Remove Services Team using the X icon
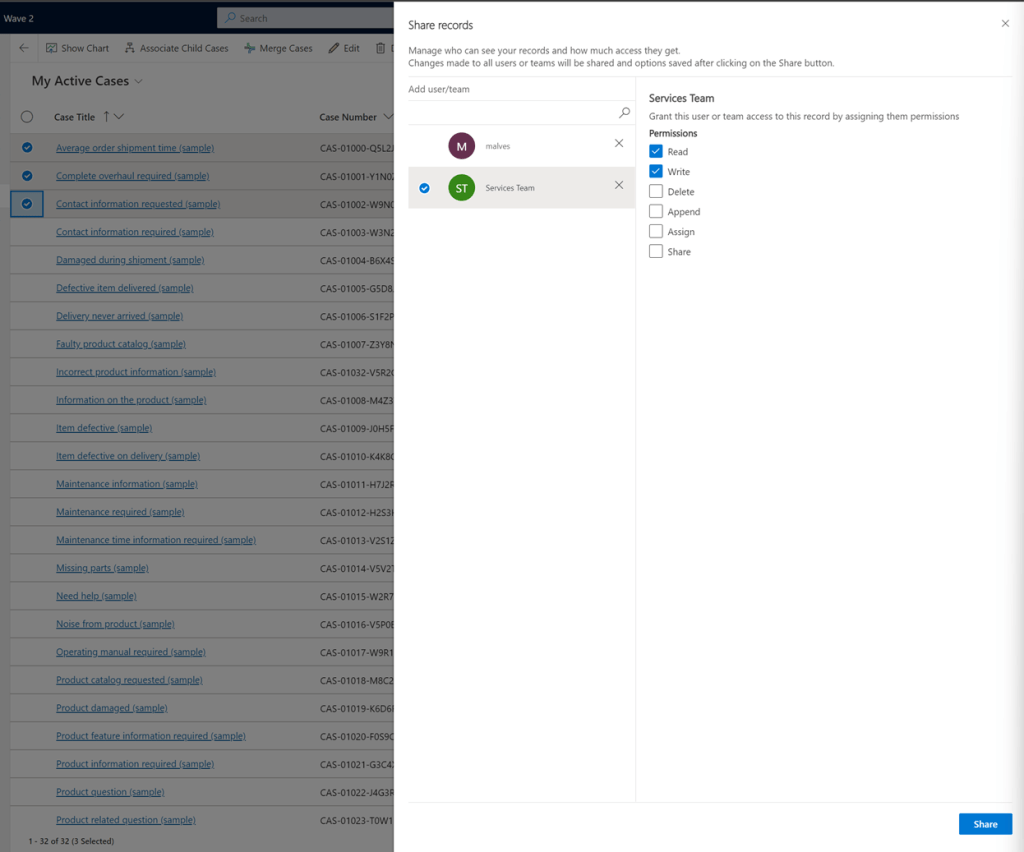Viewport: 1024px width, 852px height. [x=619, y=186]
